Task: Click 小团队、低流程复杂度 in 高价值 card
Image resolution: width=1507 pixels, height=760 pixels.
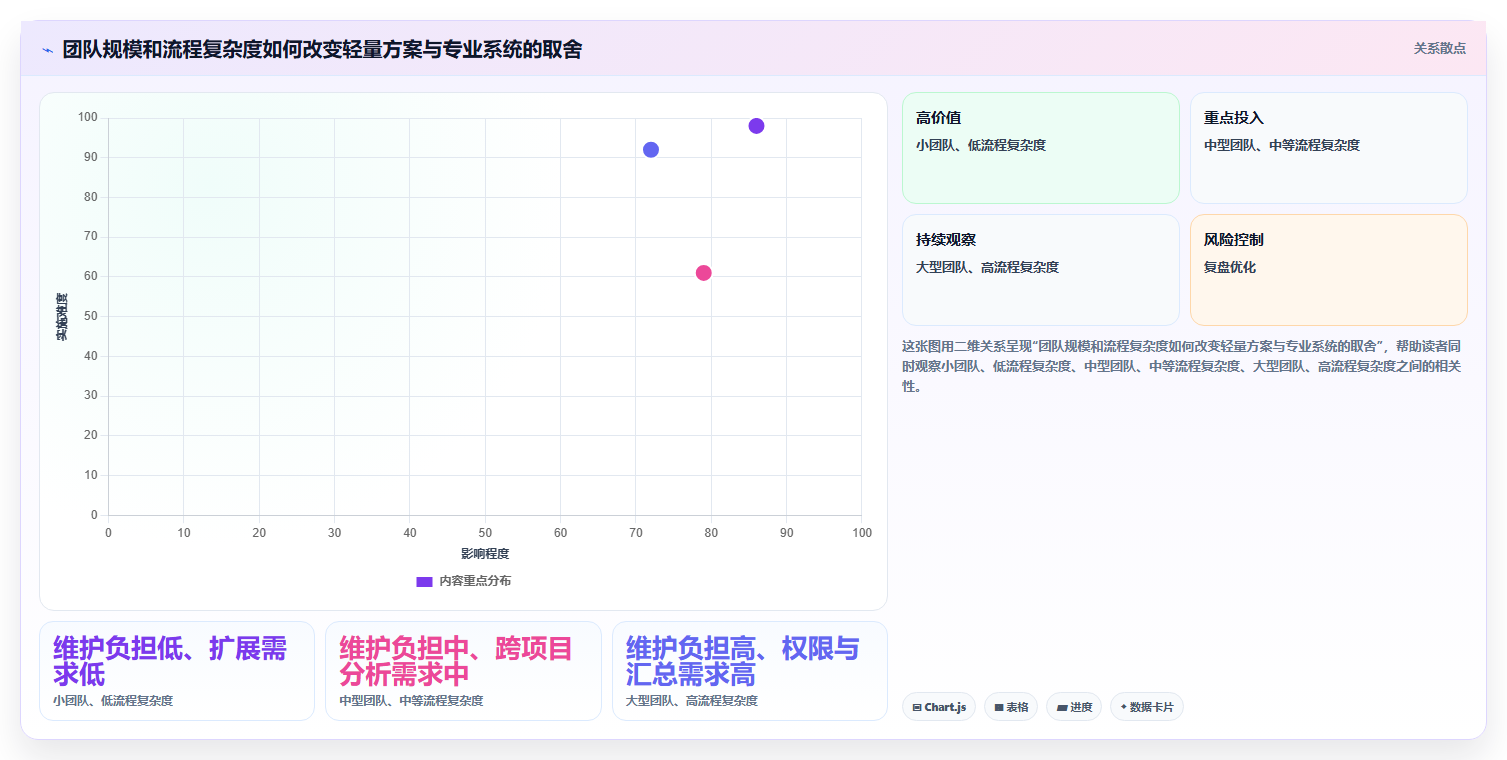Action: [x=981, y=145]
